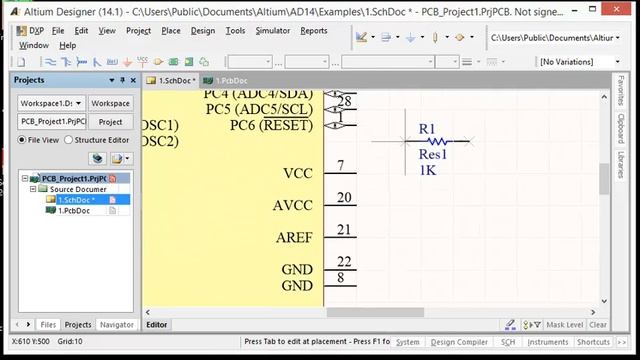This screenshot has height=360, width=640.
Task: Open the drawing utility tools dropdown arrow
Action: (x=373, y=38)
